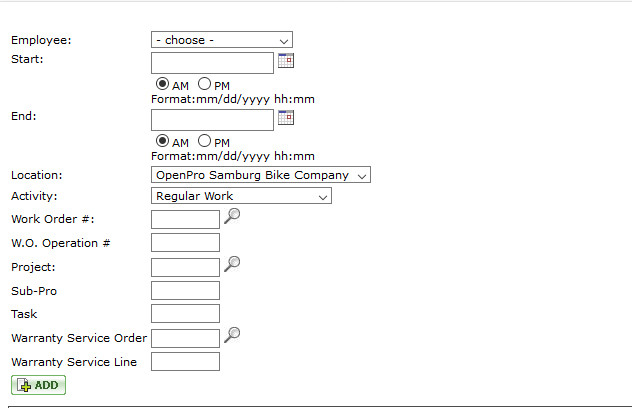Click the Work Order # lookup magnifier

click(232, 216)
